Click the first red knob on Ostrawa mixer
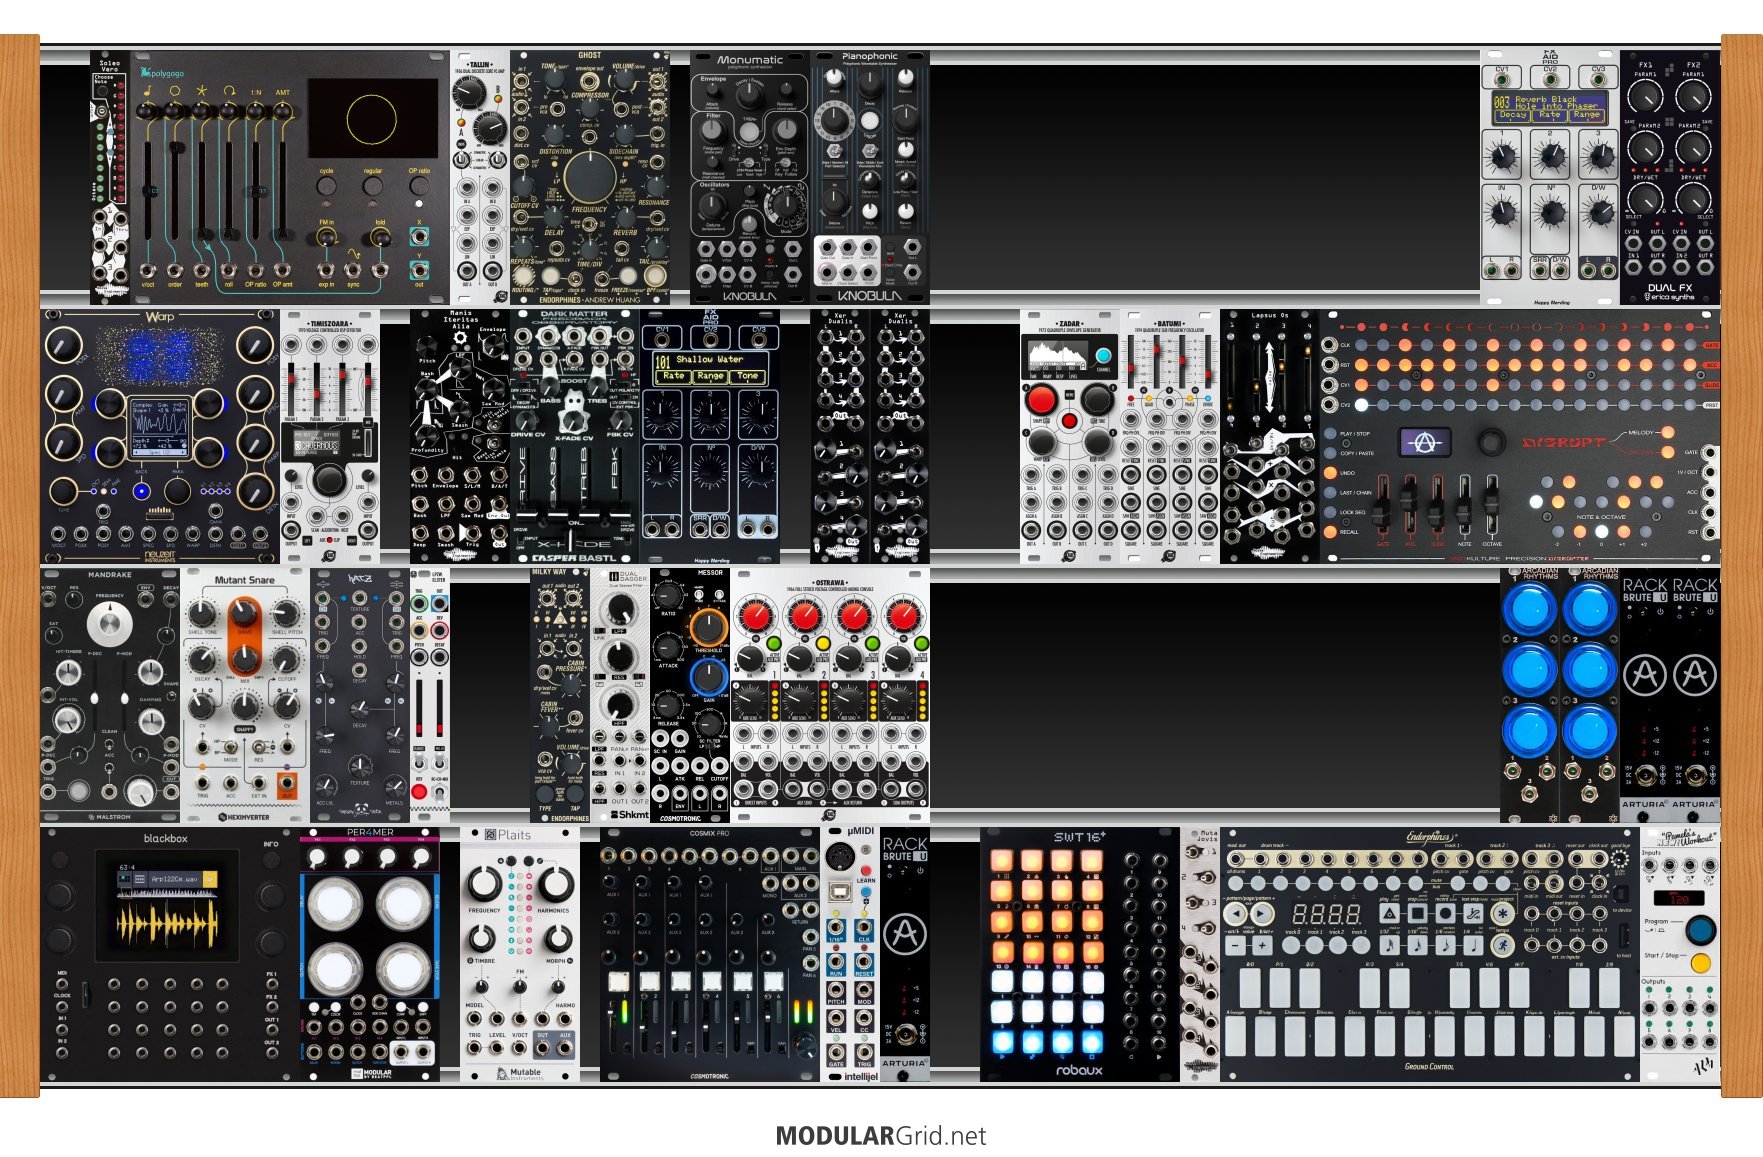Viewport: 1763px width, 1157px height. point(756,617)
